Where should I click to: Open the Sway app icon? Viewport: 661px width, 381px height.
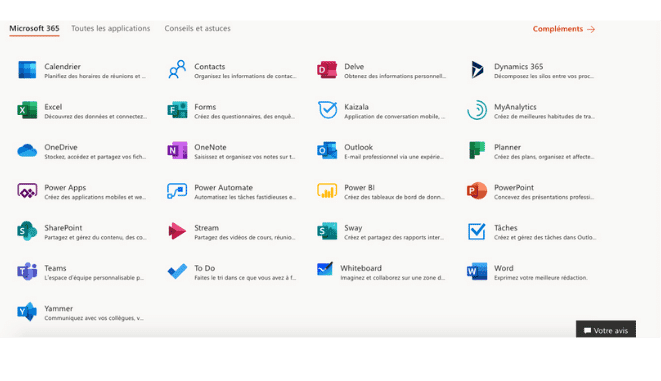tap(327, 231)
